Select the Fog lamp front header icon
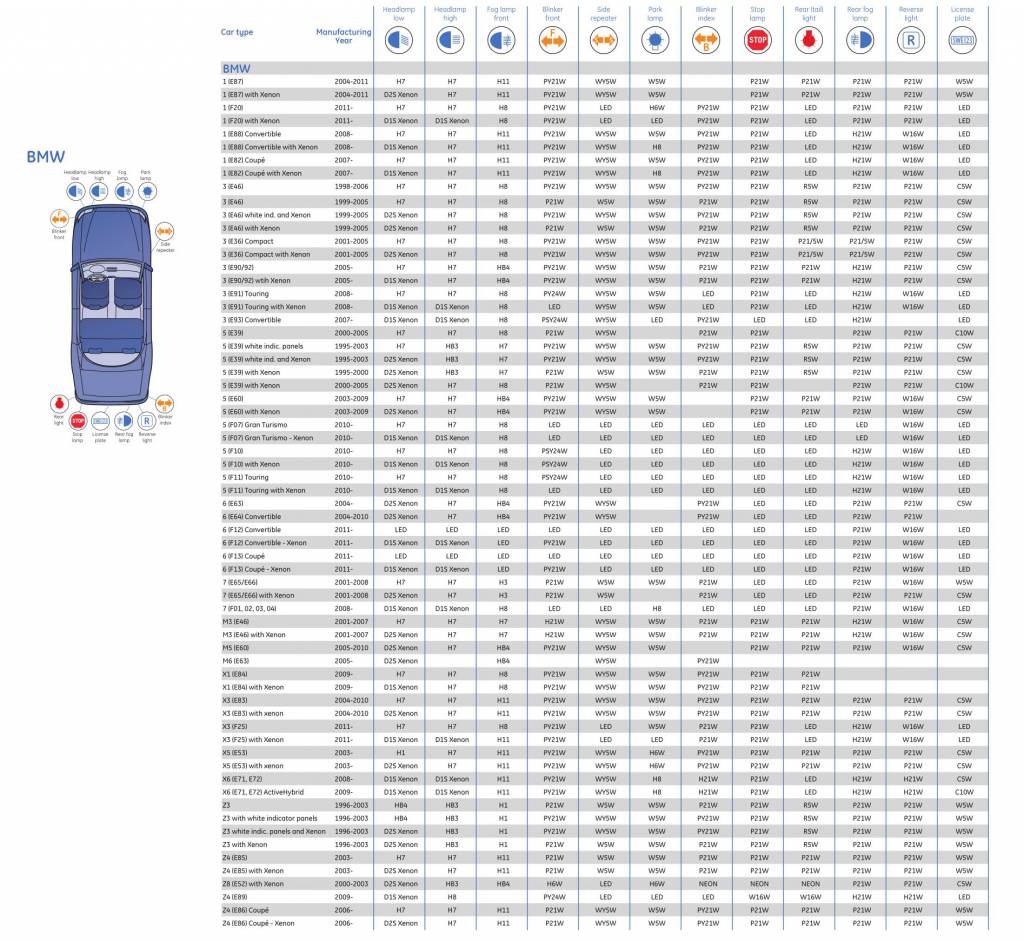This screenshot has height=941, width=1024. tap(501, 40)
